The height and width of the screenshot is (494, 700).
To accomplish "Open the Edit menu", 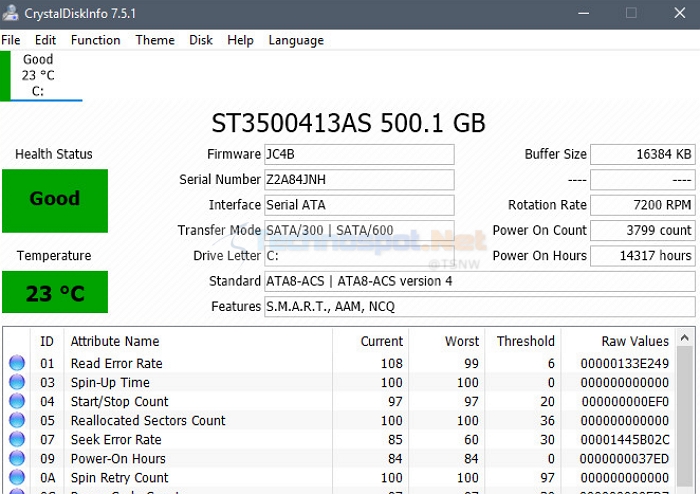I will pyautogui.click(x=46, y=40).
